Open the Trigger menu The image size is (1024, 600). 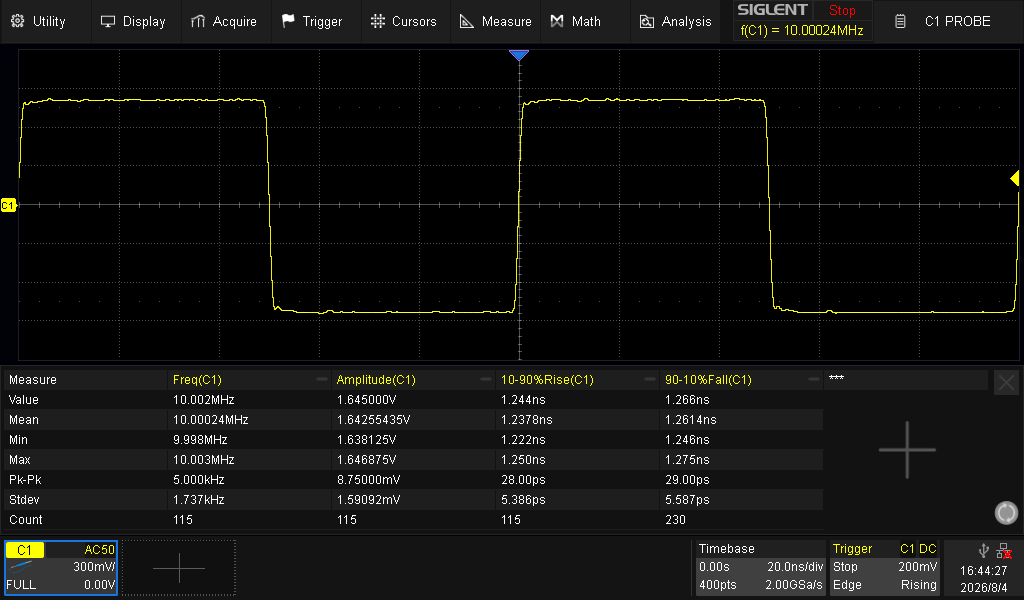(312, 22)
